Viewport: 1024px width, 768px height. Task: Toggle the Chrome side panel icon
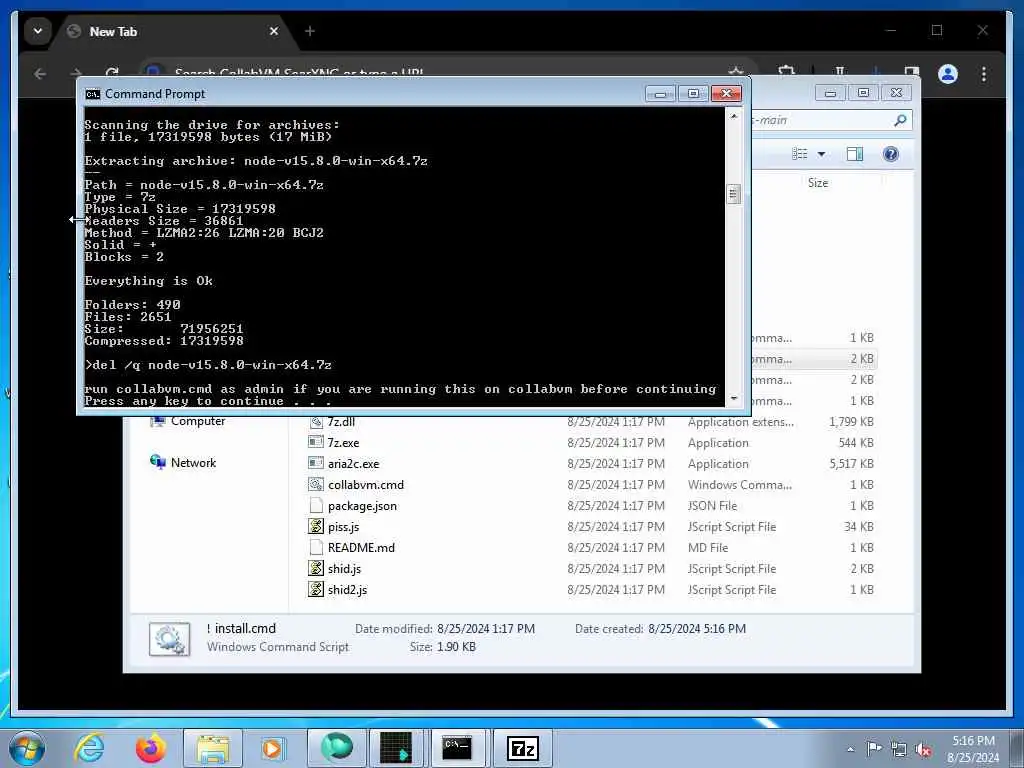click(x=912, y=72)
